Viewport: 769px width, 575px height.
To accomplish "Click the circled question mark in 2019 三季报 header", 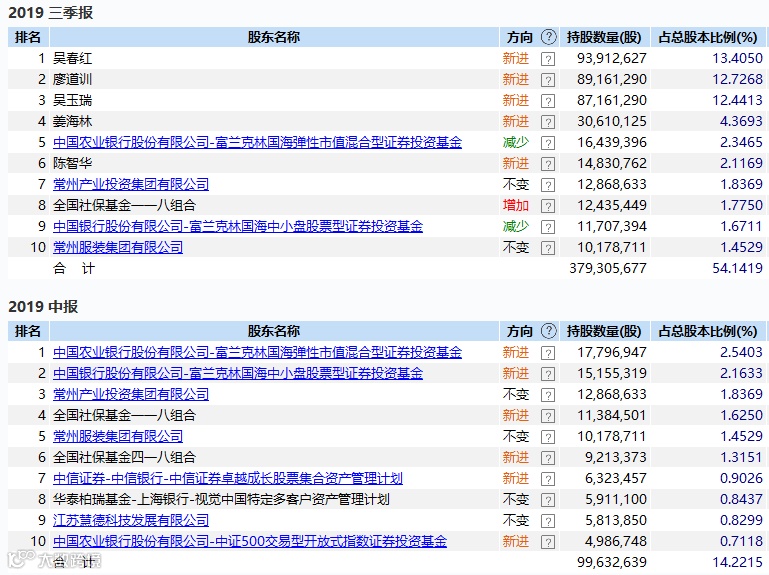I will (549, 37).
